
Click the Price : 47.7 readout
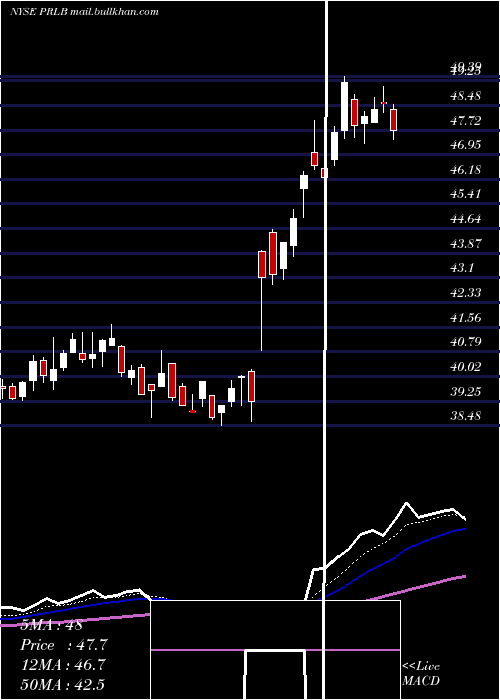65,645
